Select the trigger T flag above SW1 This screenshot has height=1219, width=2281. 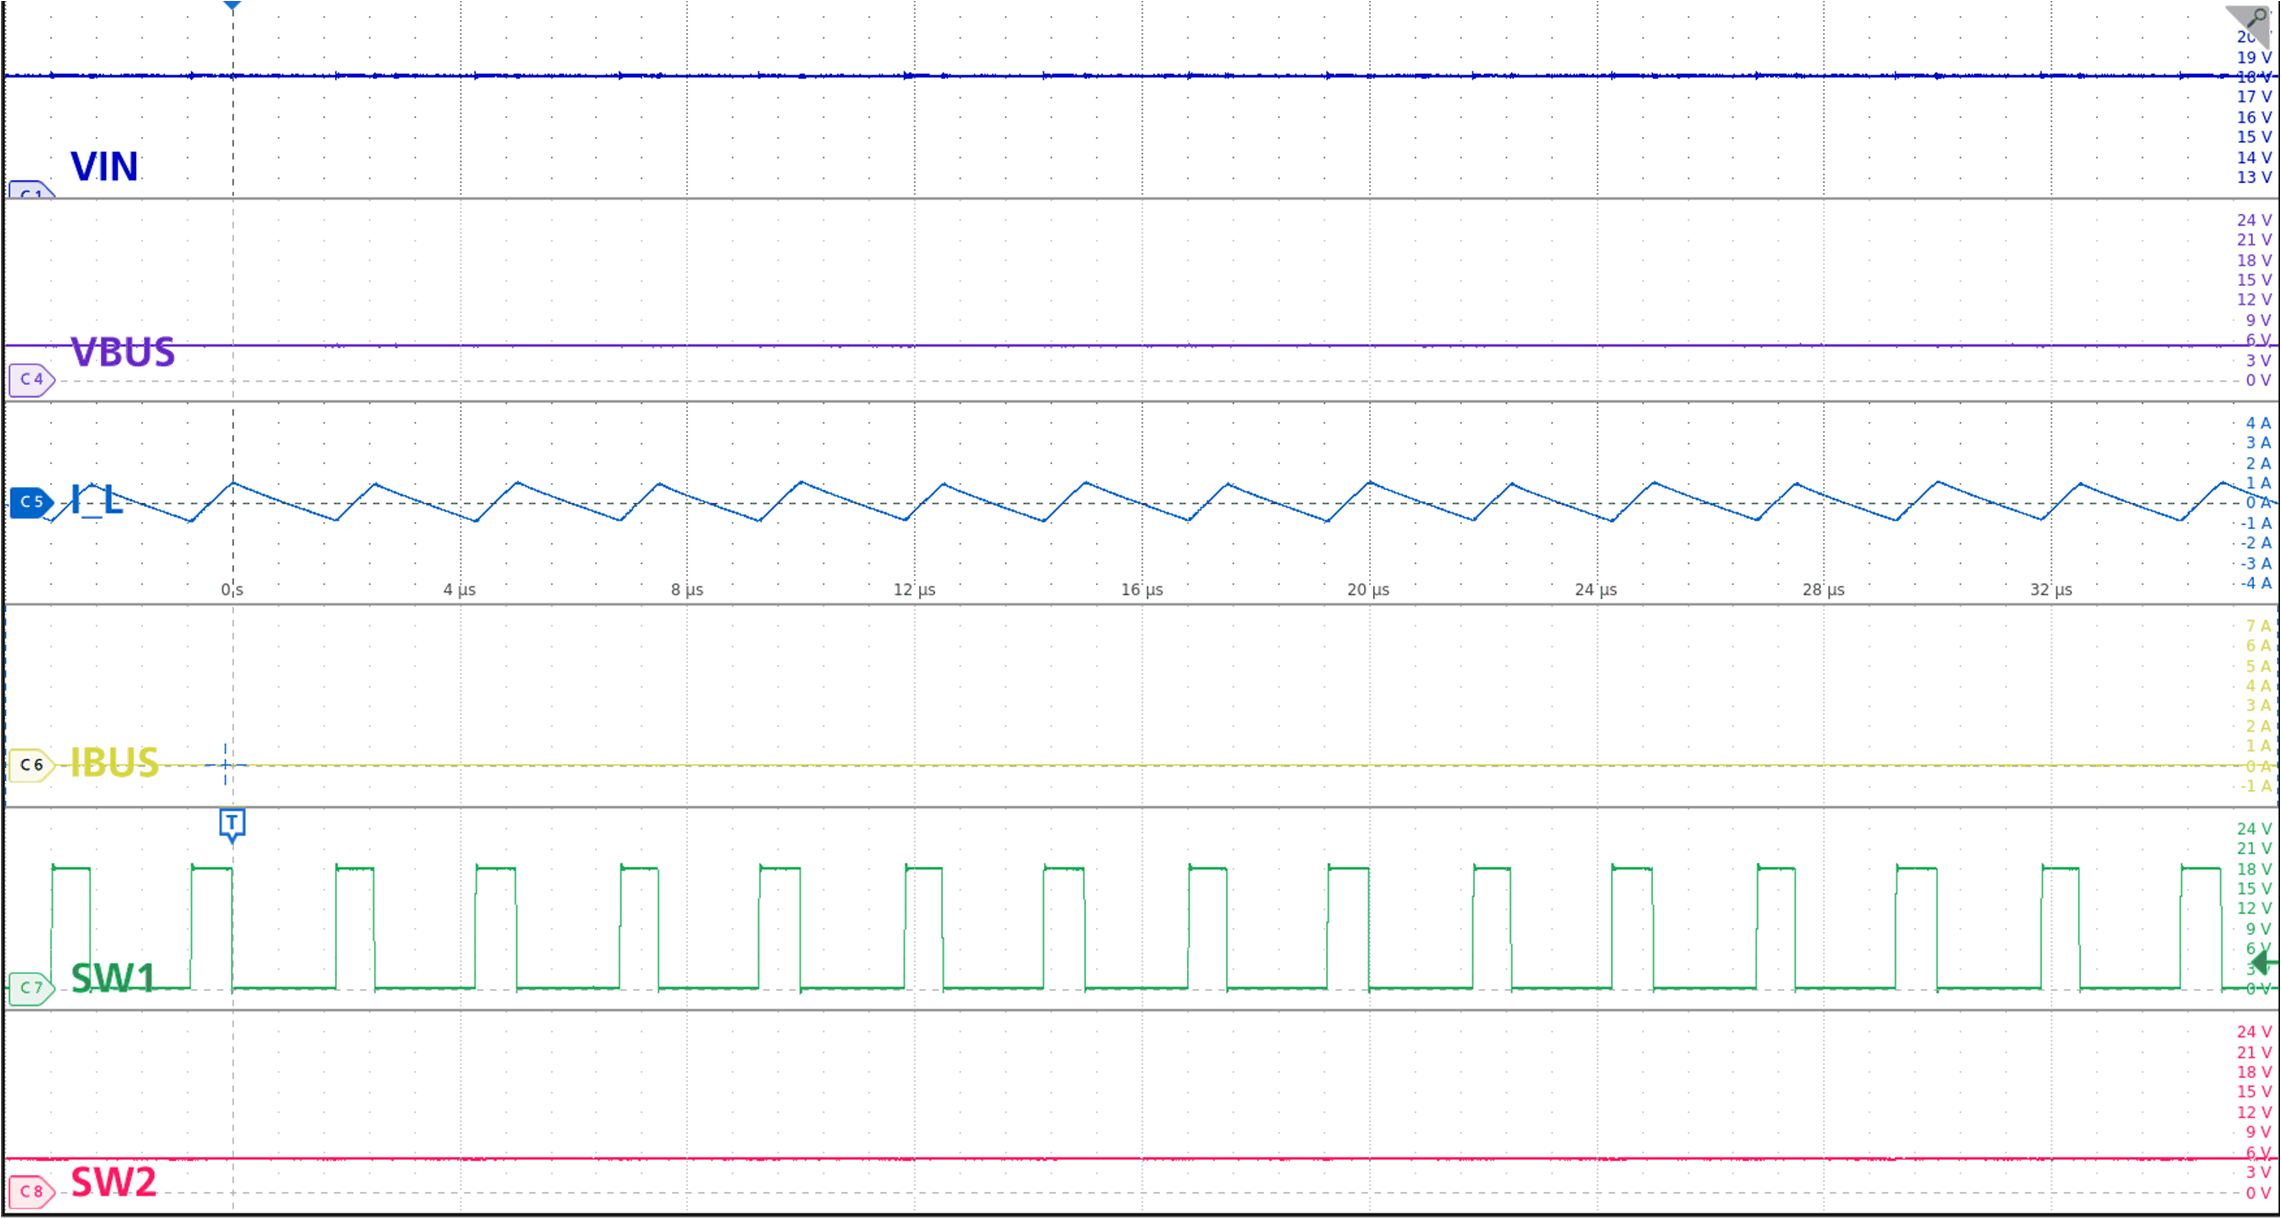232,824
